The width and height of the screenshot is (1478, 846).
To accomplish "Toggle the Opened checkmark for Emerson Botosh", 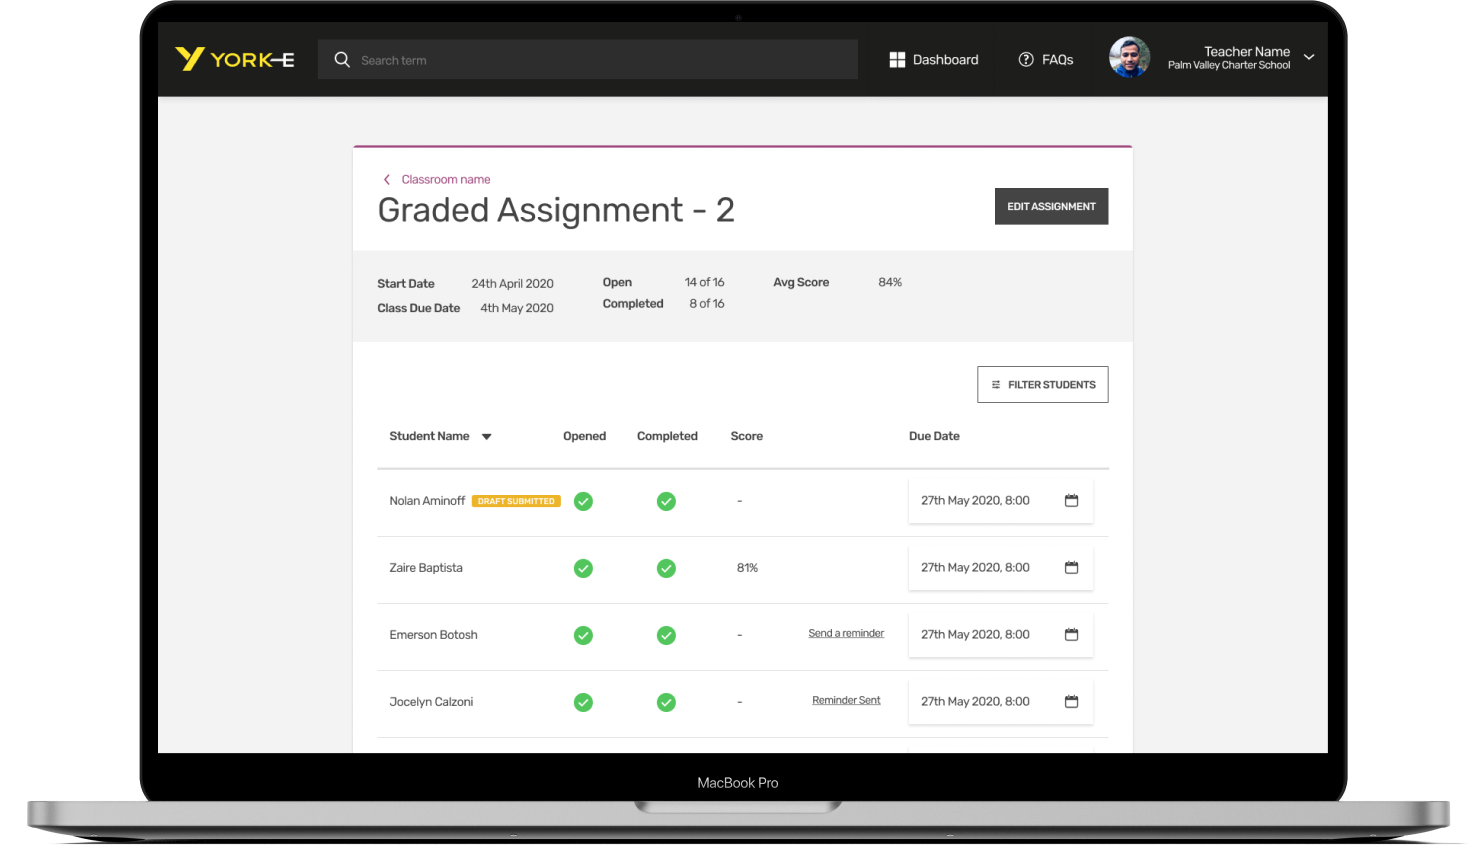I will pos(583,635).
